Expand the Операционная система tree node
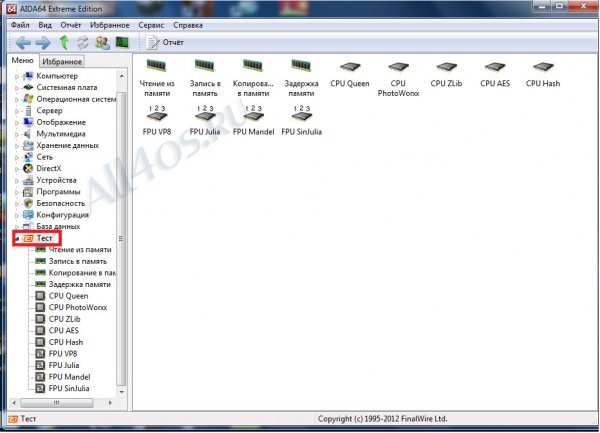The width and height of the screenshot is (600, 433). (17, 99)
